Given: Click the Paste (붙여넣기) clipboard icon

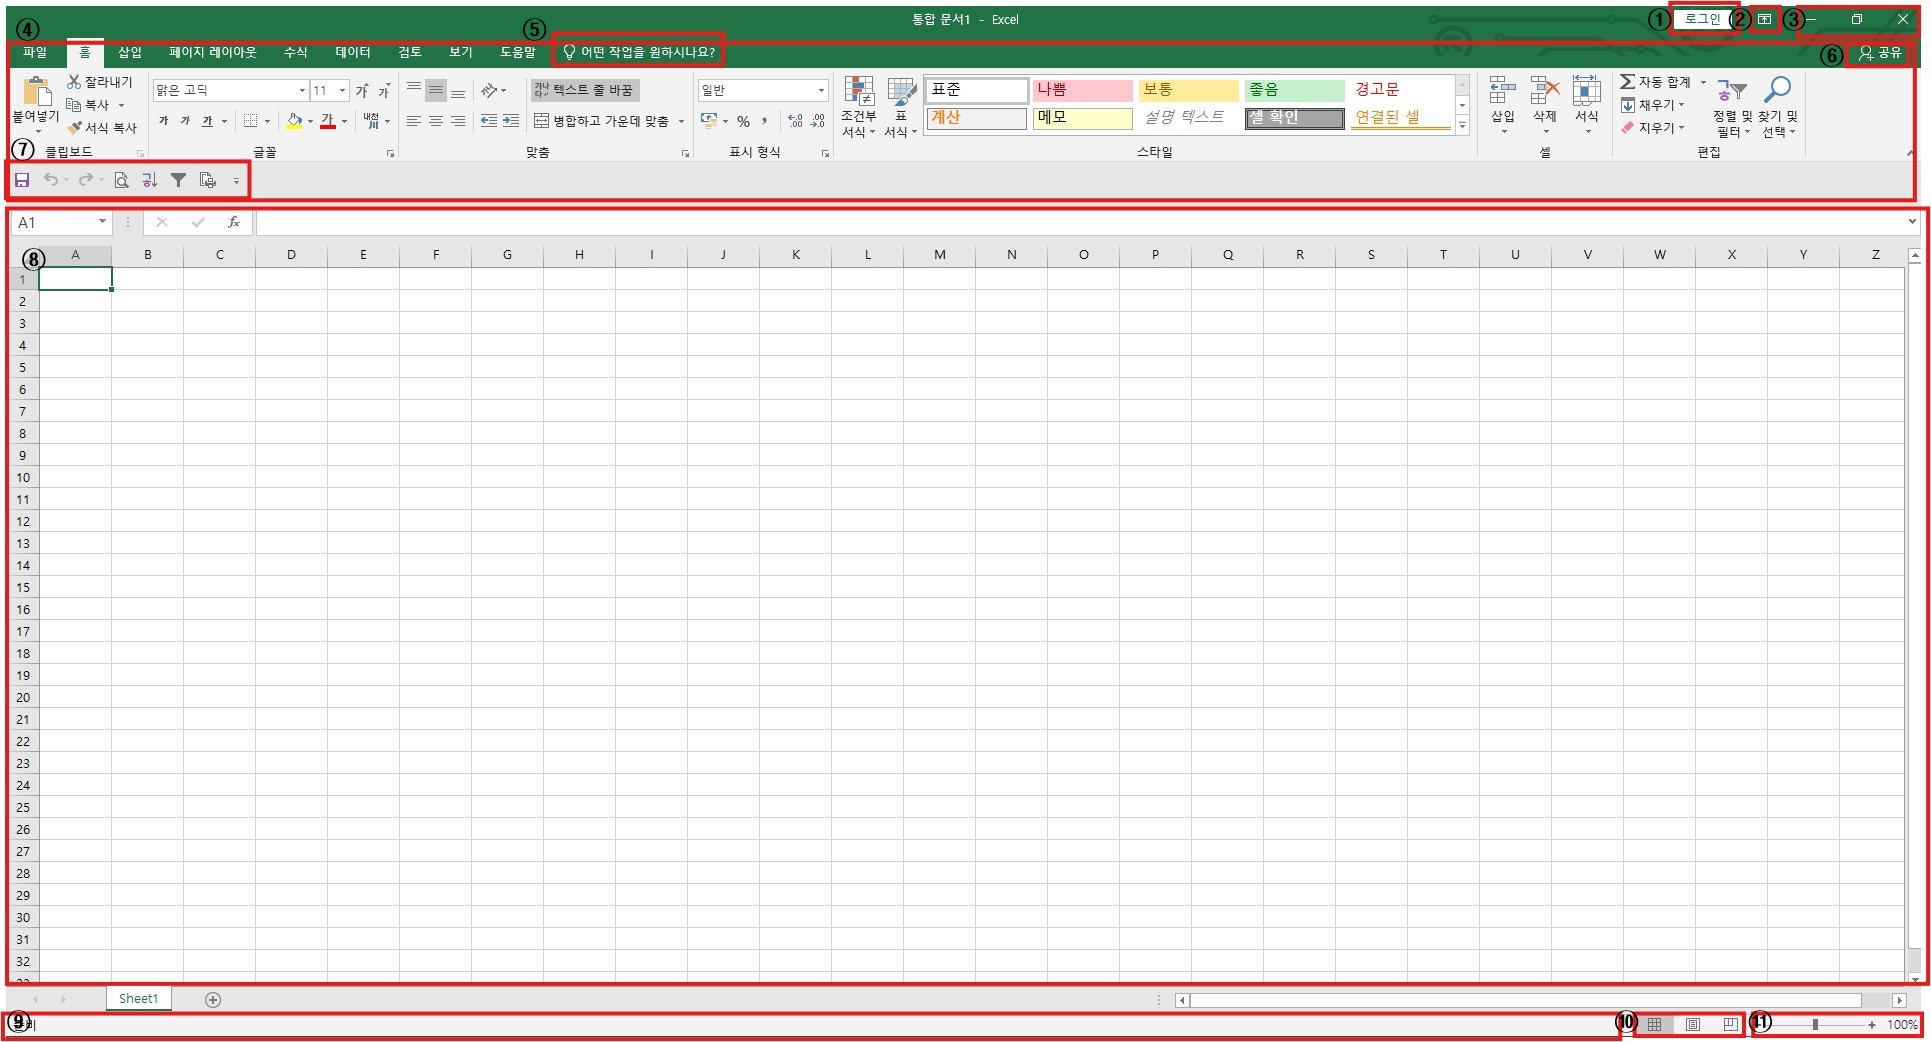Looking at the screenshot, I should click(37, 91).
